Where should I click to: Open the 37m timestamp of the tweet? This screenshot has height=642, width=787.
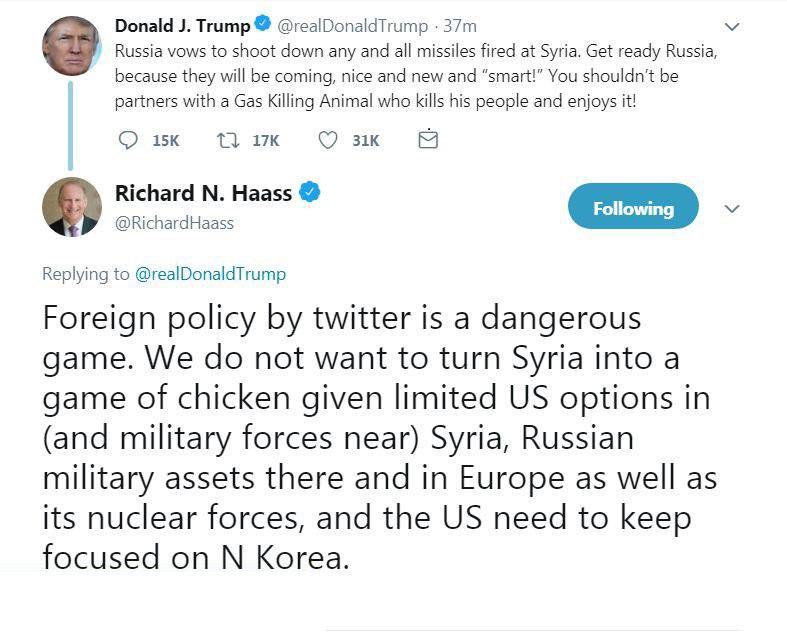[461, 26]
